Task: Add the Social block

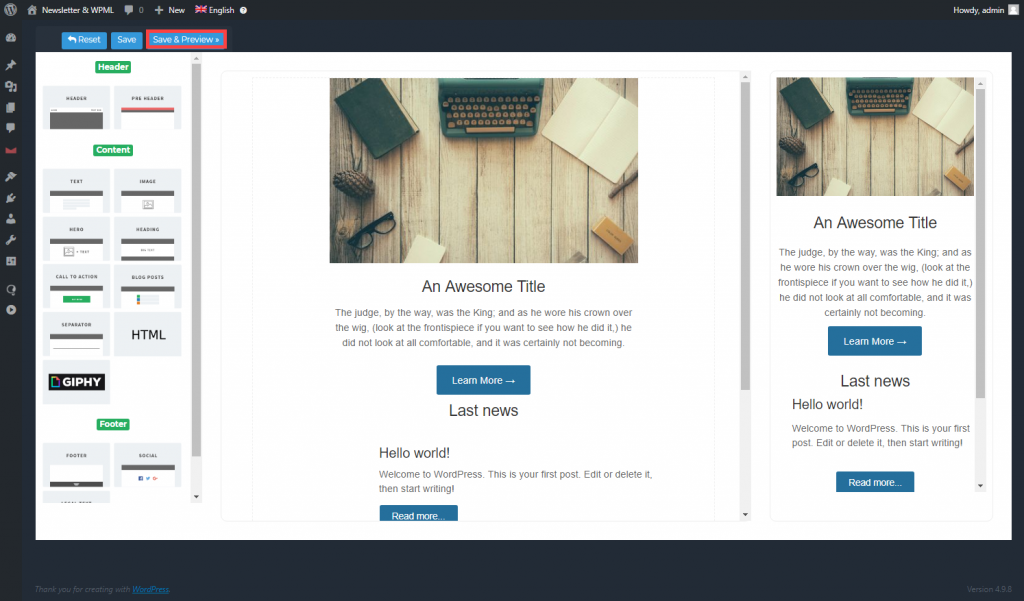Action: pos(148,465)
